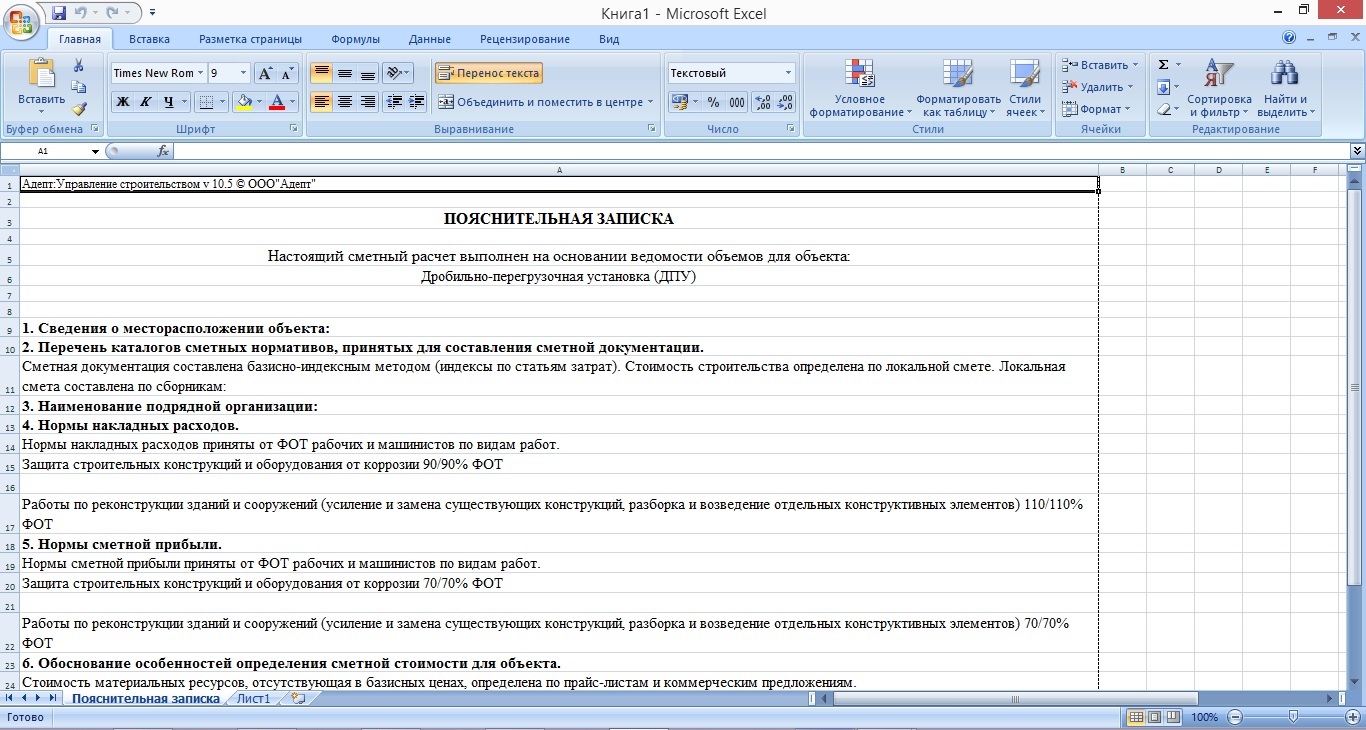Image resolution: width=1366 pixels, height=730 pixels.
Task: Switch to Page Layout view in status bar
Action: coord(1154,717)
